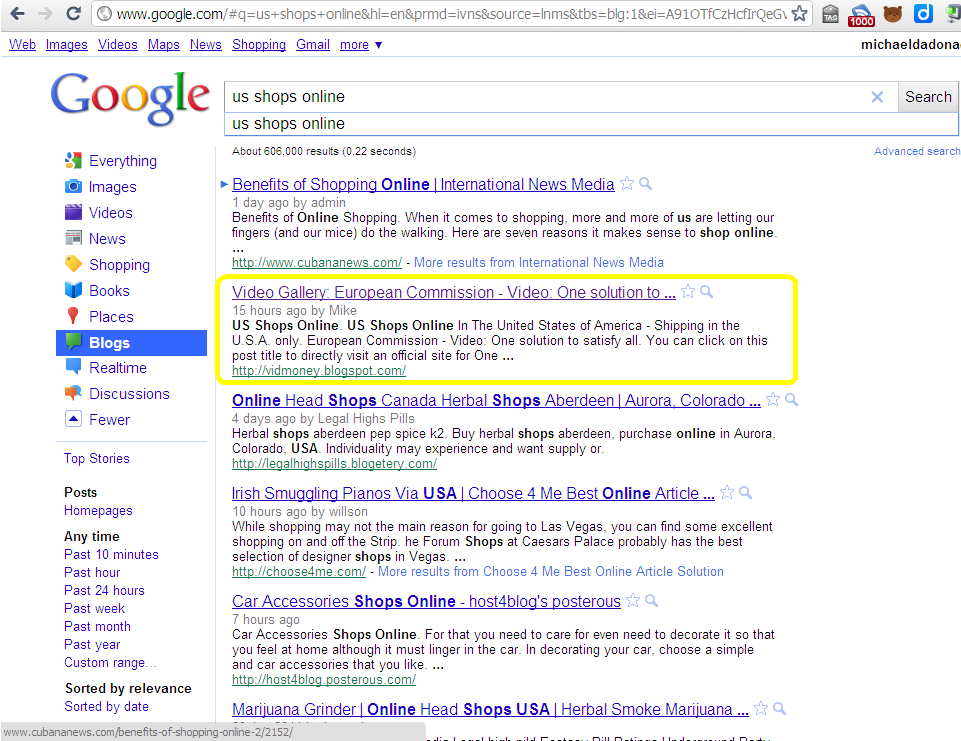The image size is (961, 741).
Task: Click the Images camera icon in sidebar
Action: click(73, 186)
